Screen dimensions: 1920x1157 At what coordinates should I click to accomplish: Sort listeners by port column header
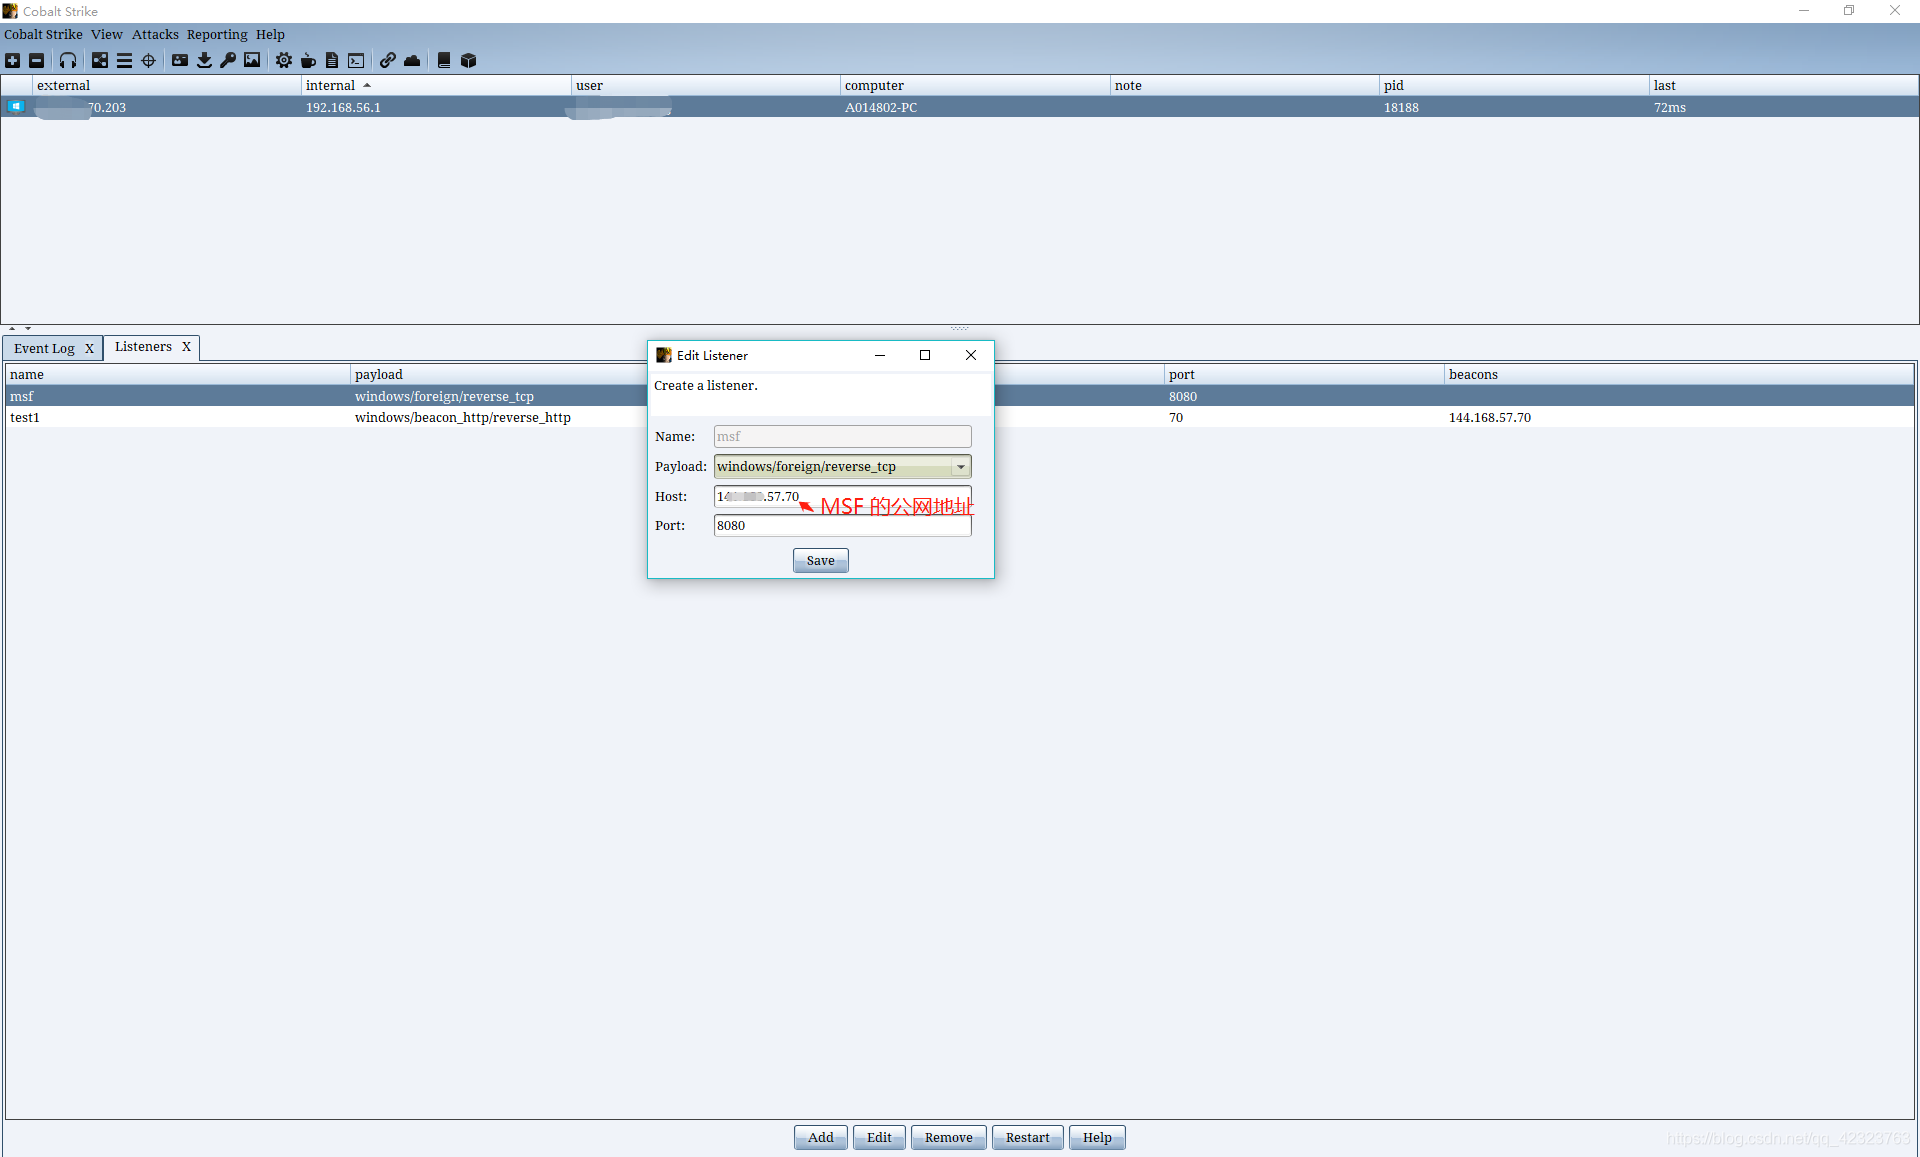point(1304,375)
